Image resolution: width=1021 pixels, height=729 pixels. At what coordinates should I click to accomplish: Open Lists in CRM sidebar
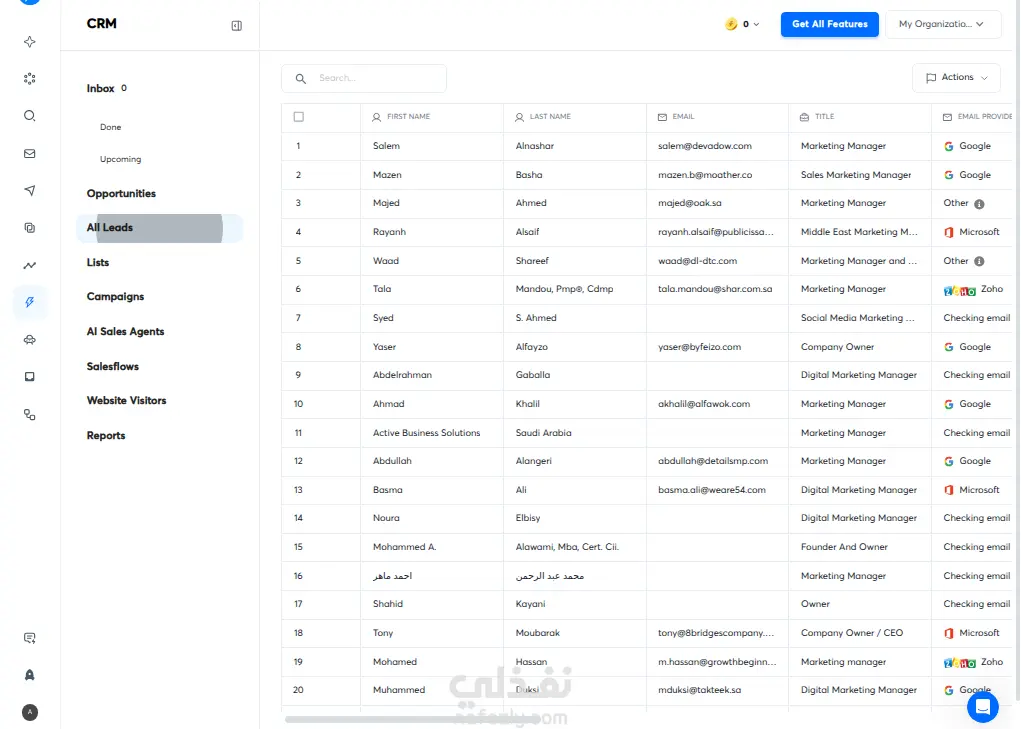(98, 262)
